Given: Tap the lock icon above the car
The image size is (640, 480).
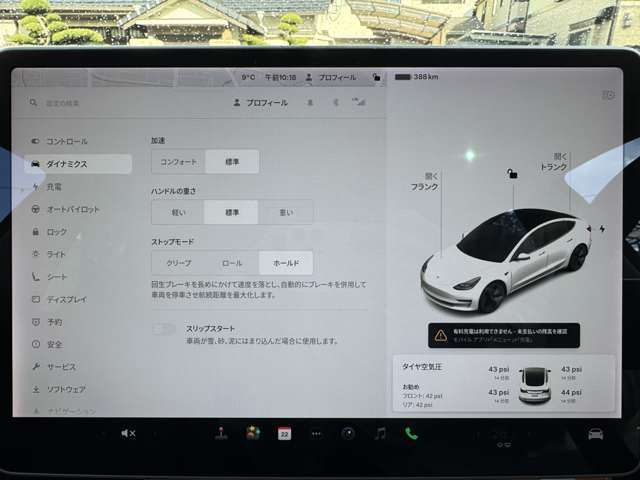Looking at the screenshot, I should tap(511, 174).
